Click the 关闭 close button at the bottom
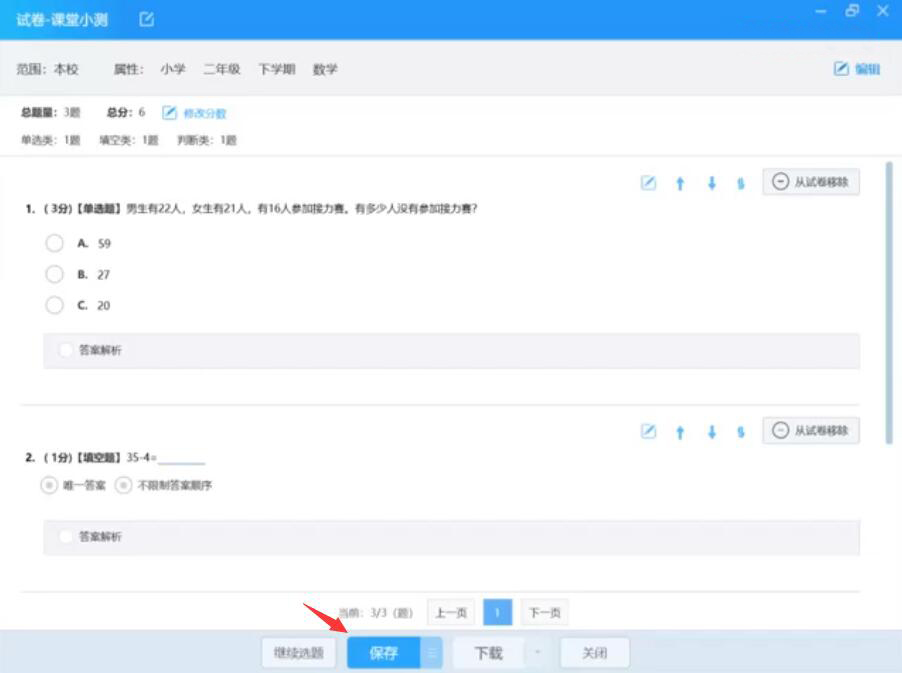This screenshot has width=902, height=673. point(595,653)
